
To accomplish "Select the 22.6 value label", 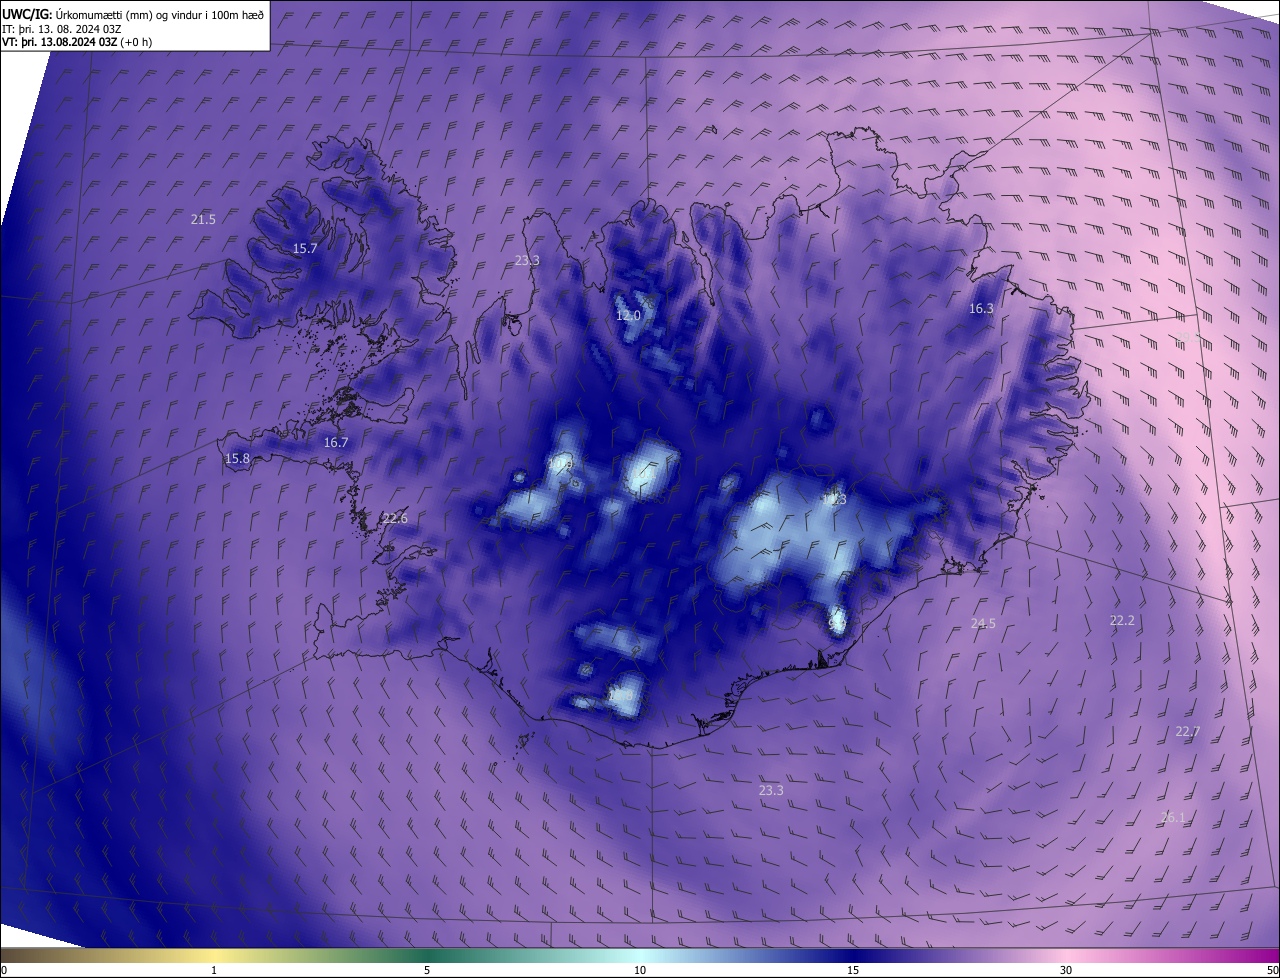I will 395,518.
